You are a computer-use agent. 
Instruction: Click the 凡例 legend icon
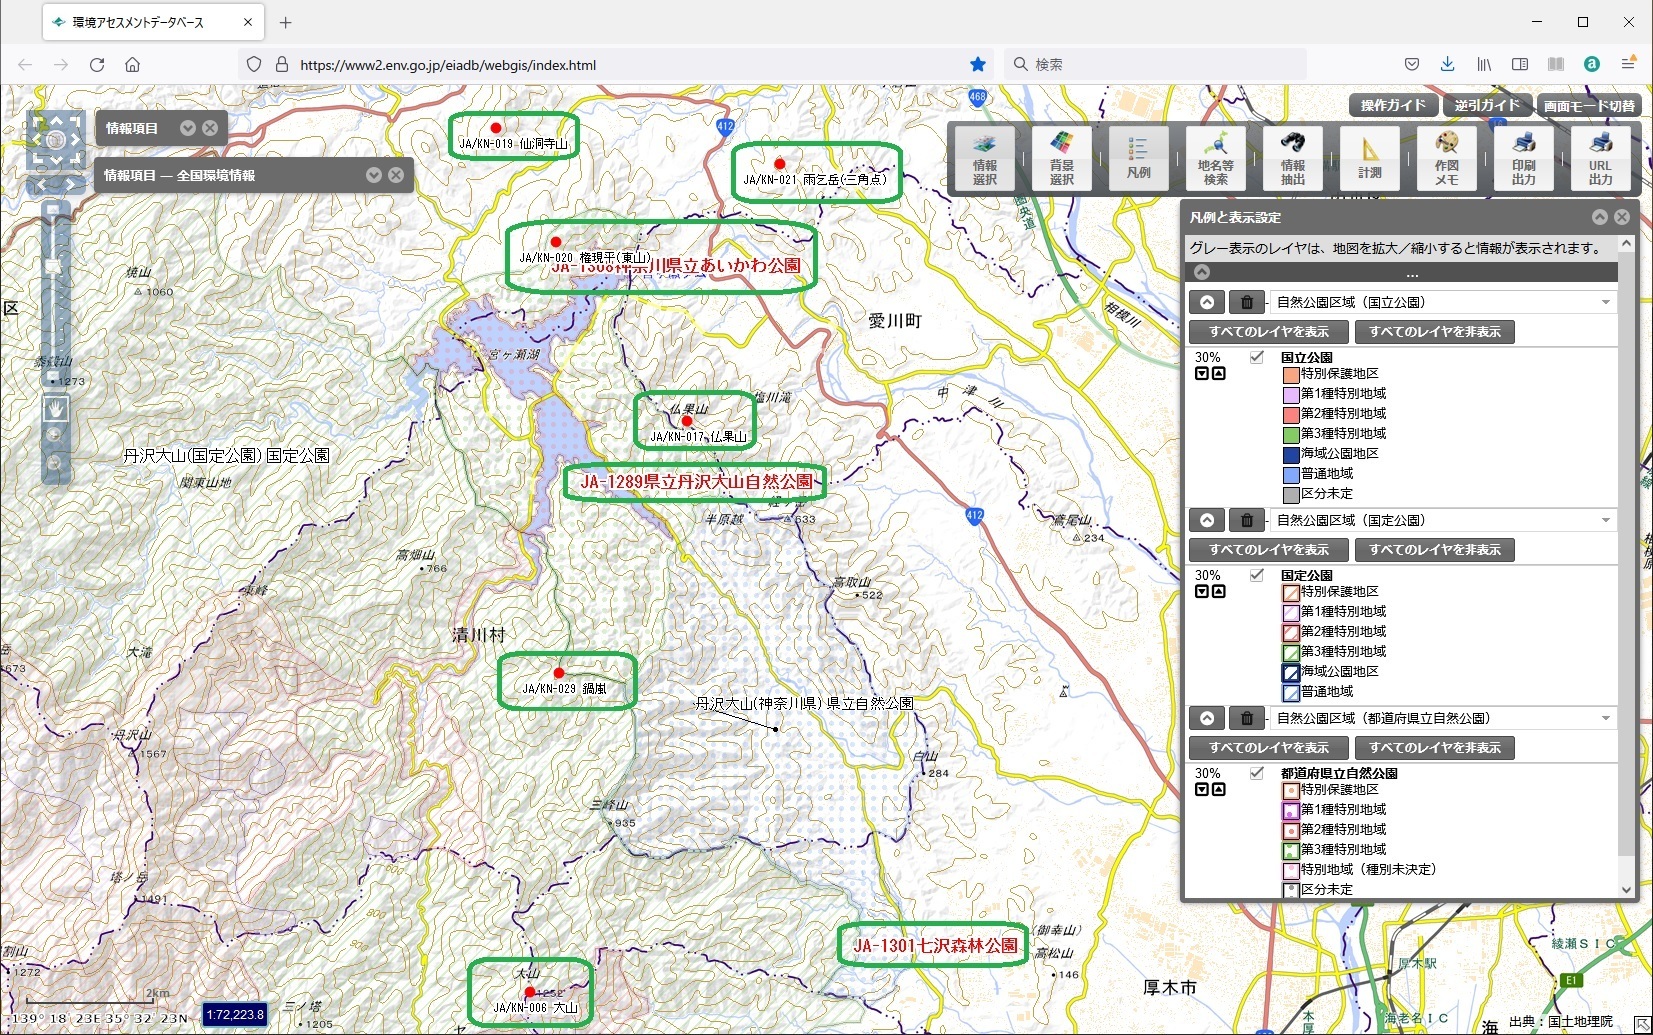pyautogui.click(x=1138, y=158)
